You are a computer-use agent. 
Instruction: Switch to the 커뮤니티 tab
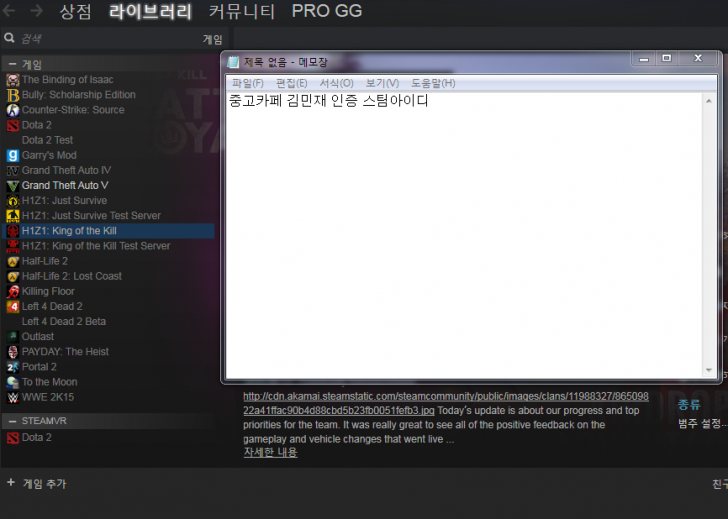point(241,12)
